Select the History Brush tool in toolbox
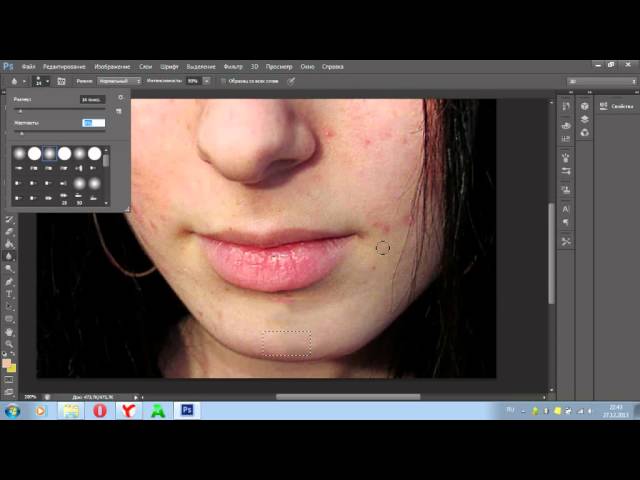The height and width of the screenshot is (480, 640). coord(9,219)
